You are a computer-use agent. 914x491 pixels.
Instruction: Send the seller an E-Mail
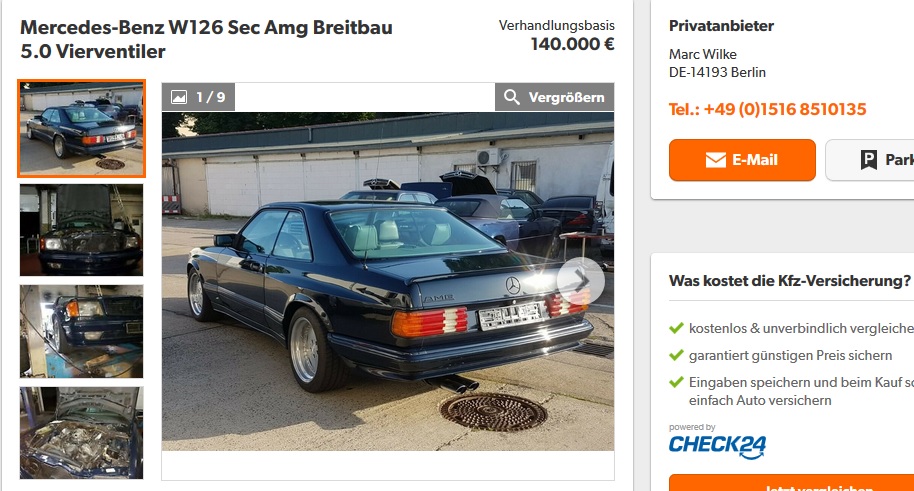pyautogui.click(x=742, y=160)
